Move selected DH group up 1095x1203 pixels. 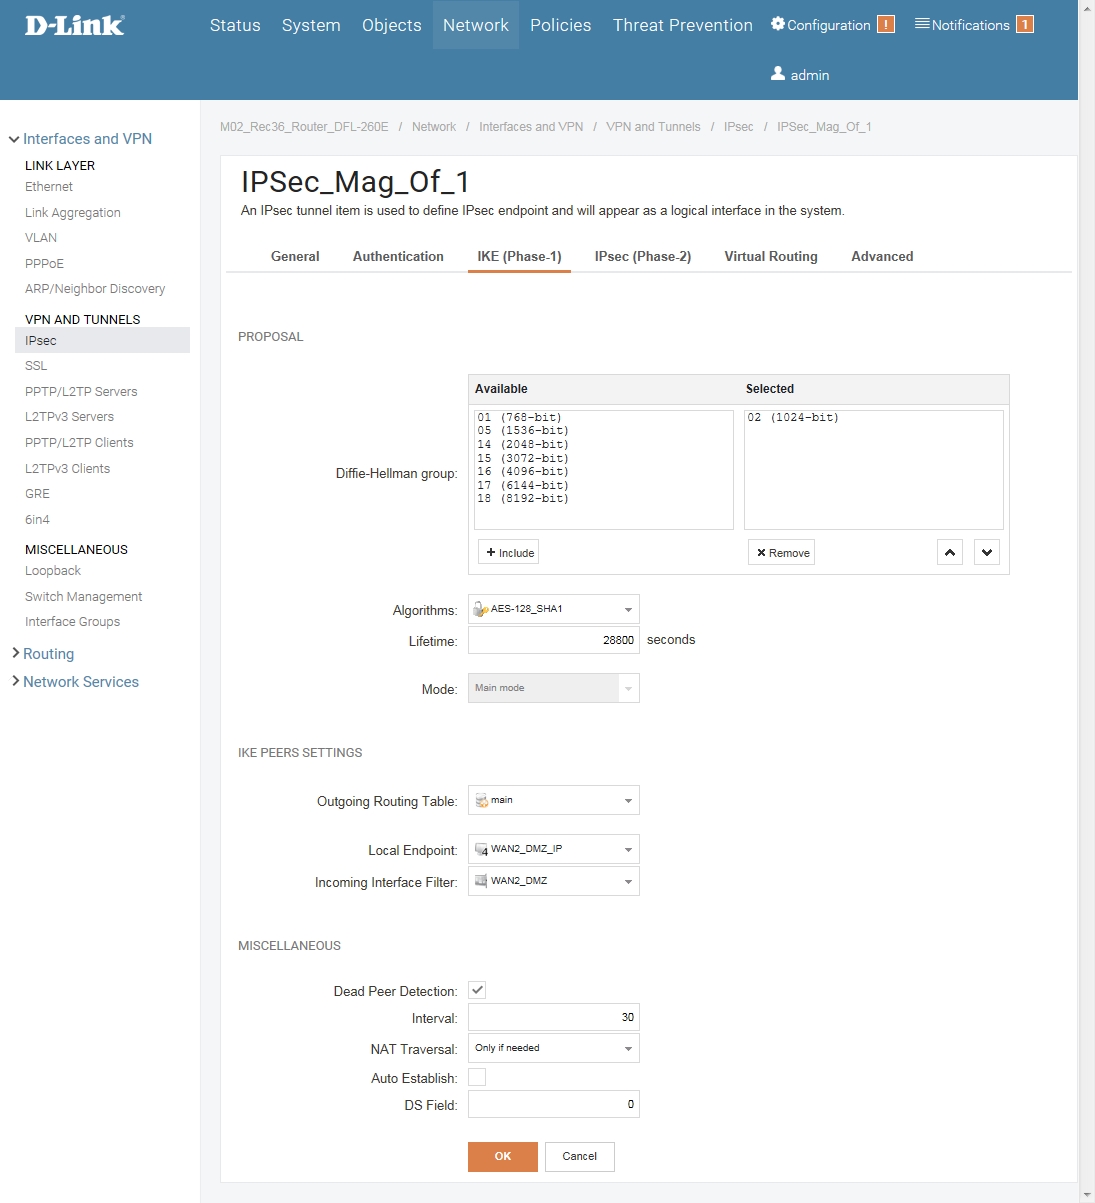[950, 553]
